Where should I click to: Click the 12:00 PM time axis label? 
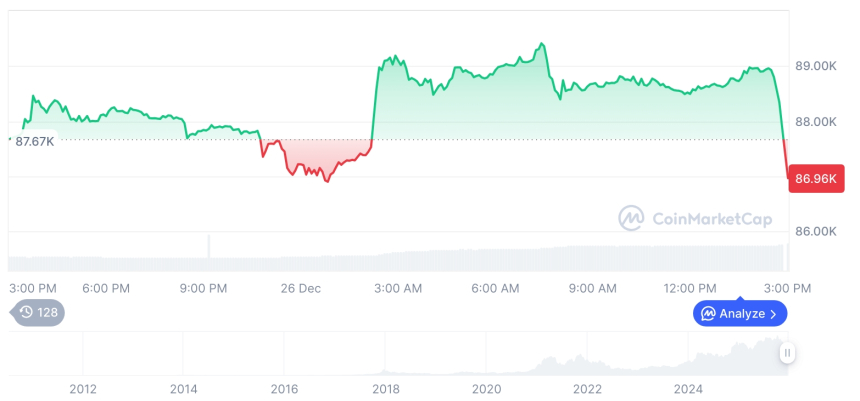690,288
